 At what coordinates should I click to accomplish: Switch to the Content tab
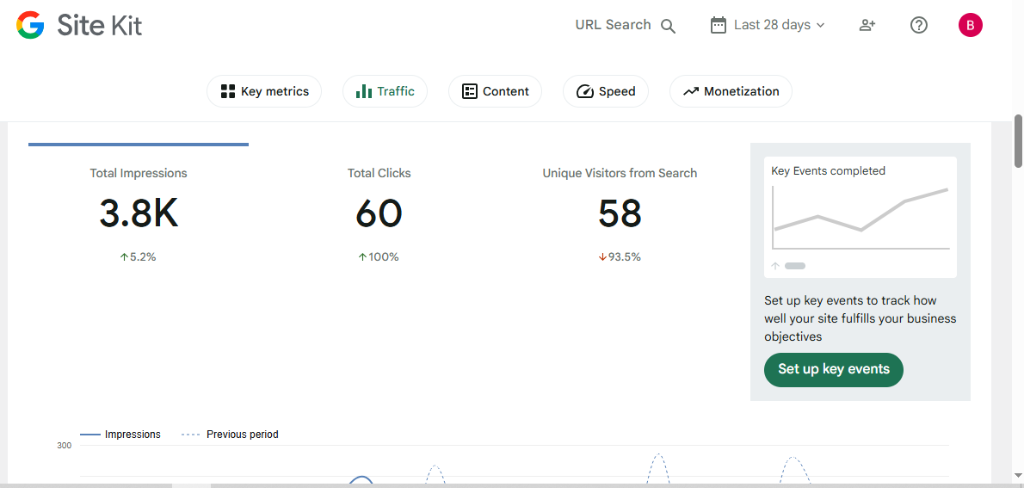click(495, 91)
